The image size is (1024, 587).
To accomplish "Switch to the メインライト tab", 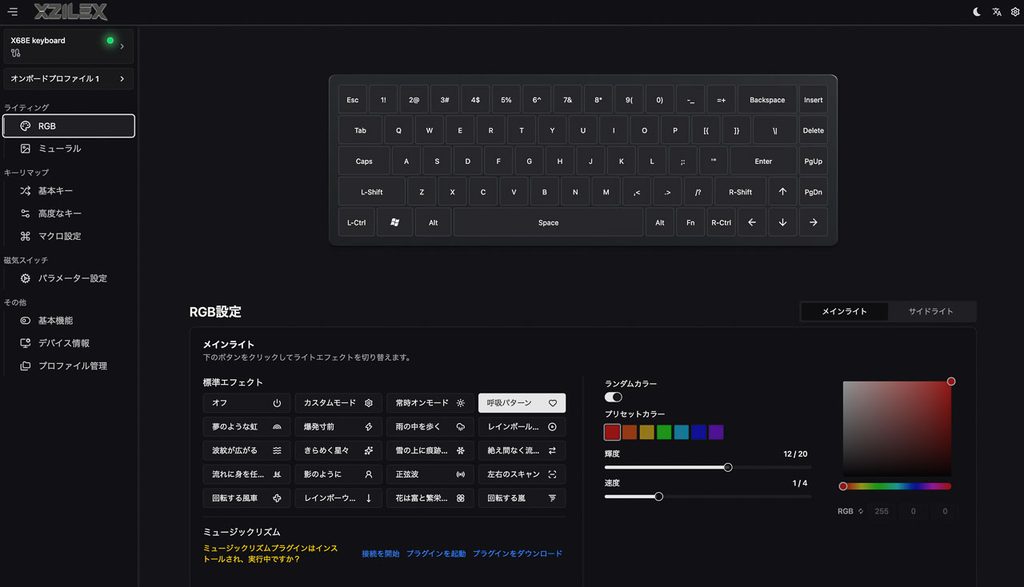I will coord(844,311).
